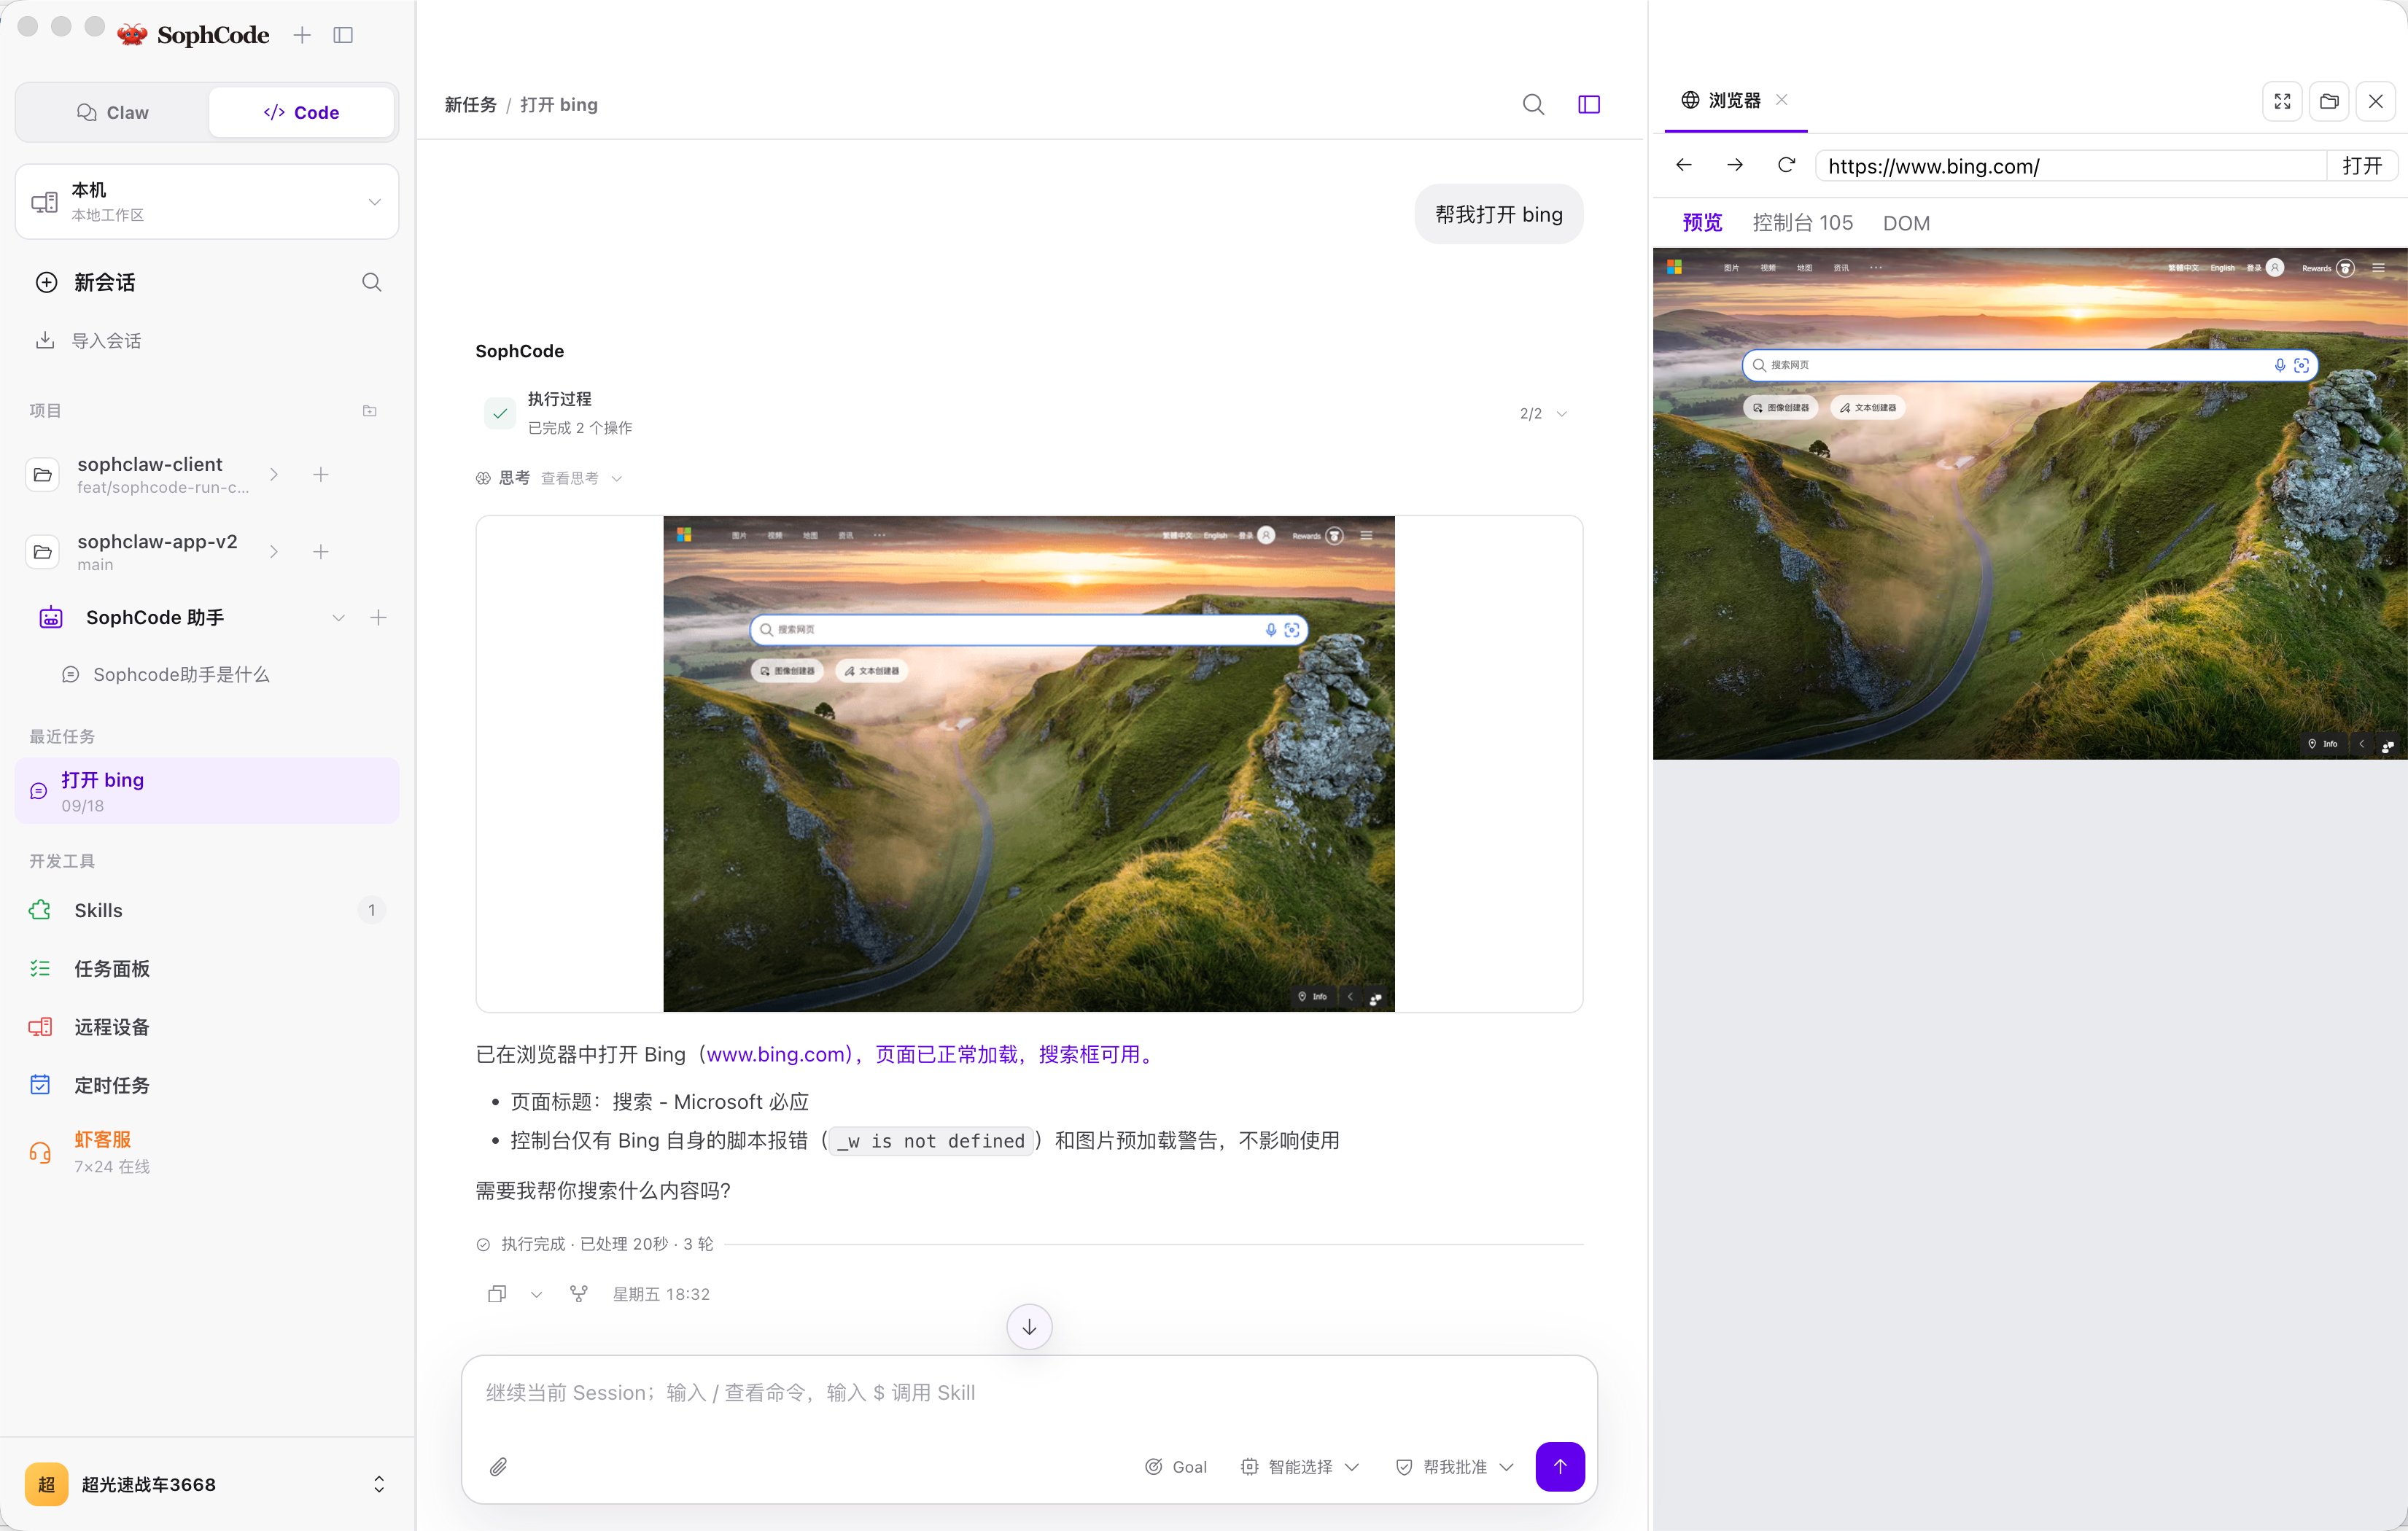Add a session under sophclaw-app-v2 with plus
Image resolution: width=2408 pixels, height=1531 pixels.
(x=320, y=552)
